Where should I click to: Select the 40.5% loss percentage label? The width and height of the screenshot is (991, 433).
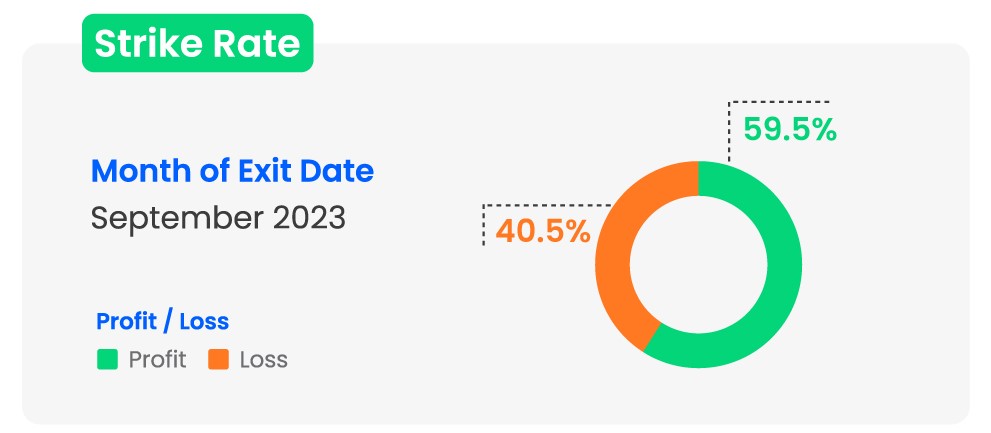pyautogui.click(x=543, y=231)
